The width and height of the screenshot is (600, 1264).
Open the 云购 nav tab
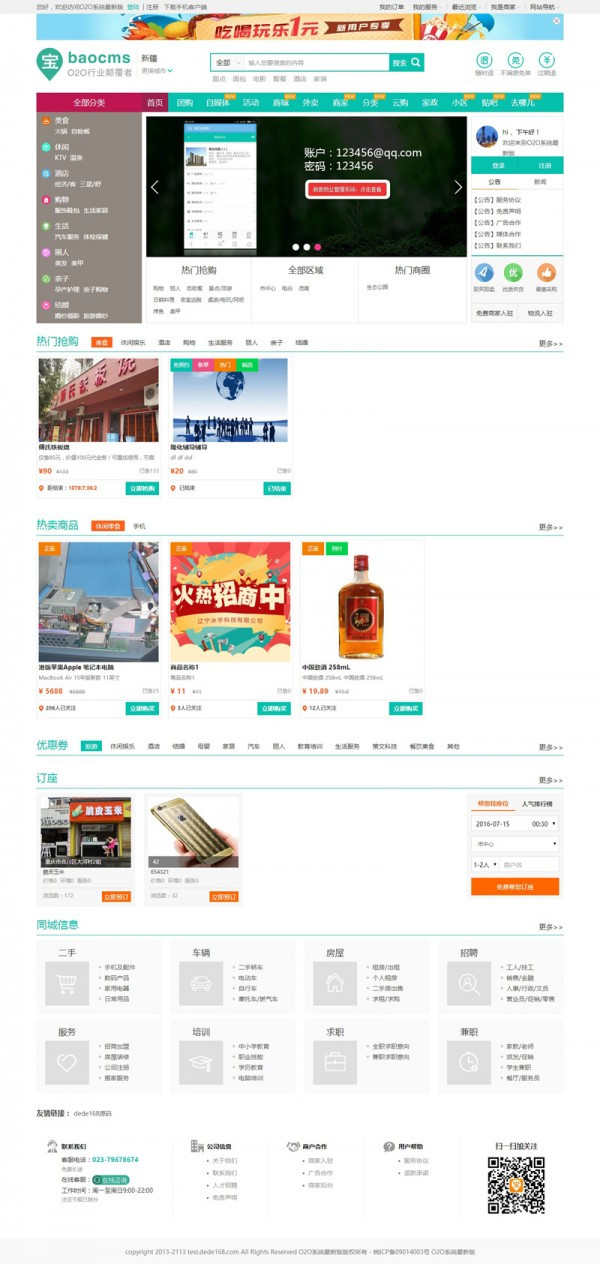(400, 102)
